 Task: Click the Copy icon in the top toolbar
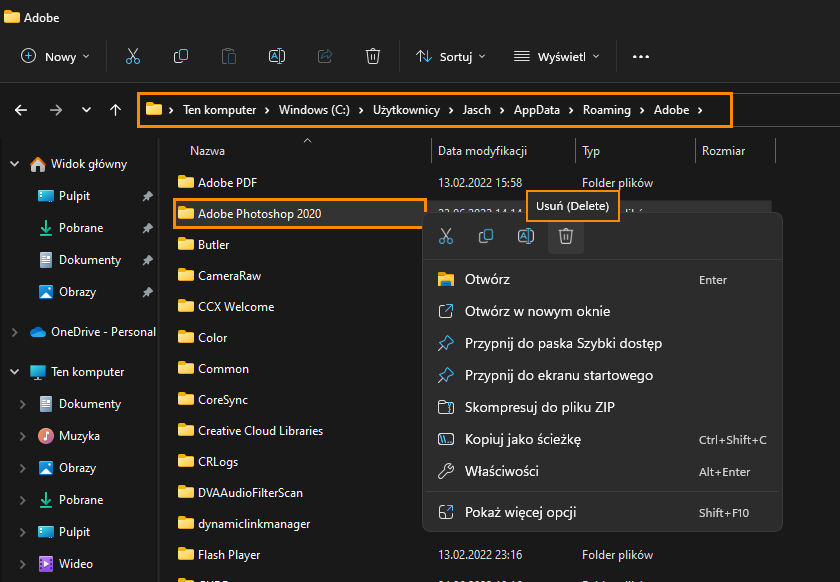pyautogui.click(x=181, y=56)
